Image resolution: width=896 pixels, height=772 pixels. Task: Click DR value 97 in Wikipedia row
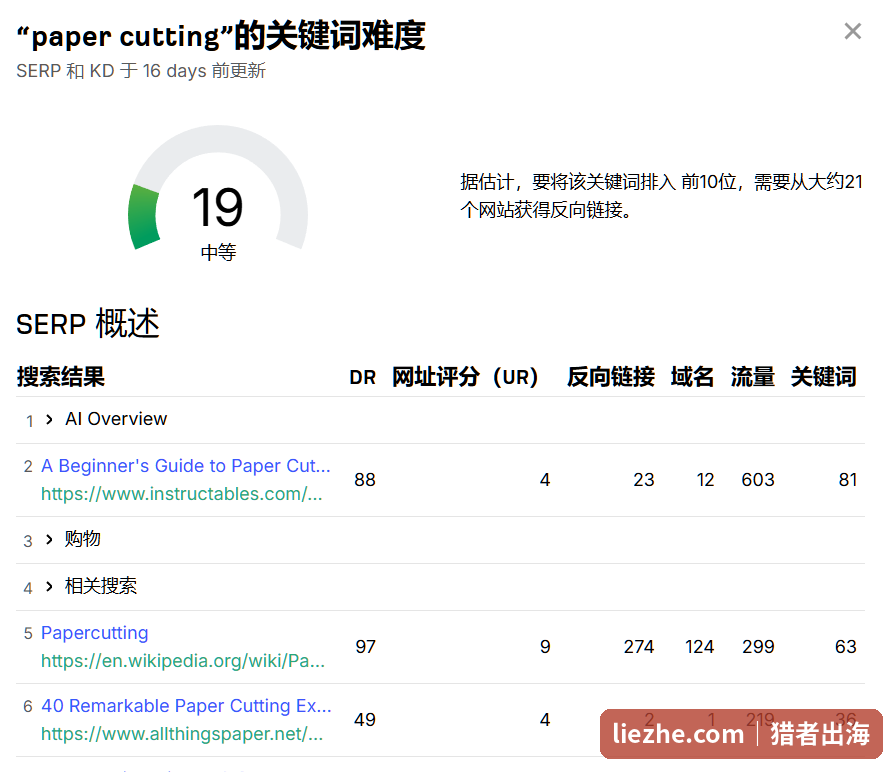click(366, 647)
